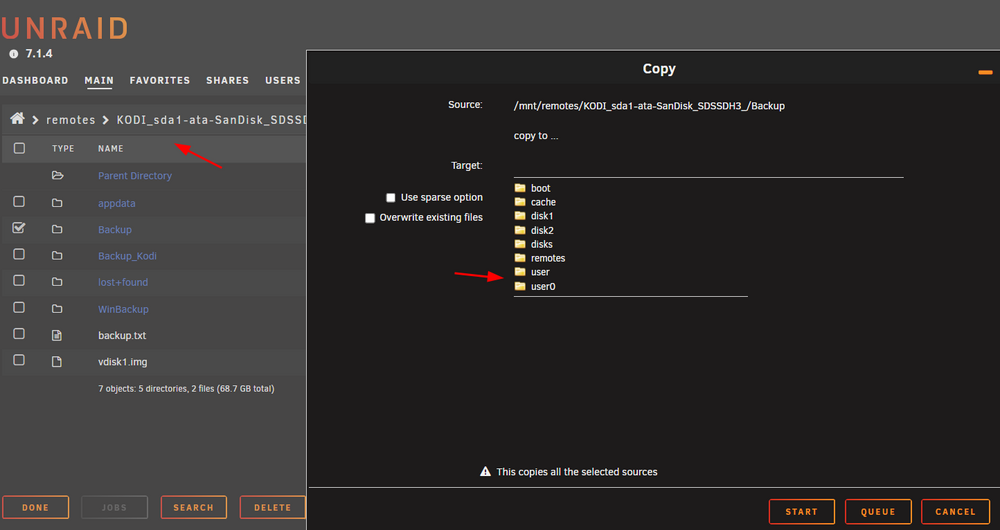Viewport: 1000px width, 530px height.
Task: Click the boot folder icon in target list
Action: coord(520,188)
